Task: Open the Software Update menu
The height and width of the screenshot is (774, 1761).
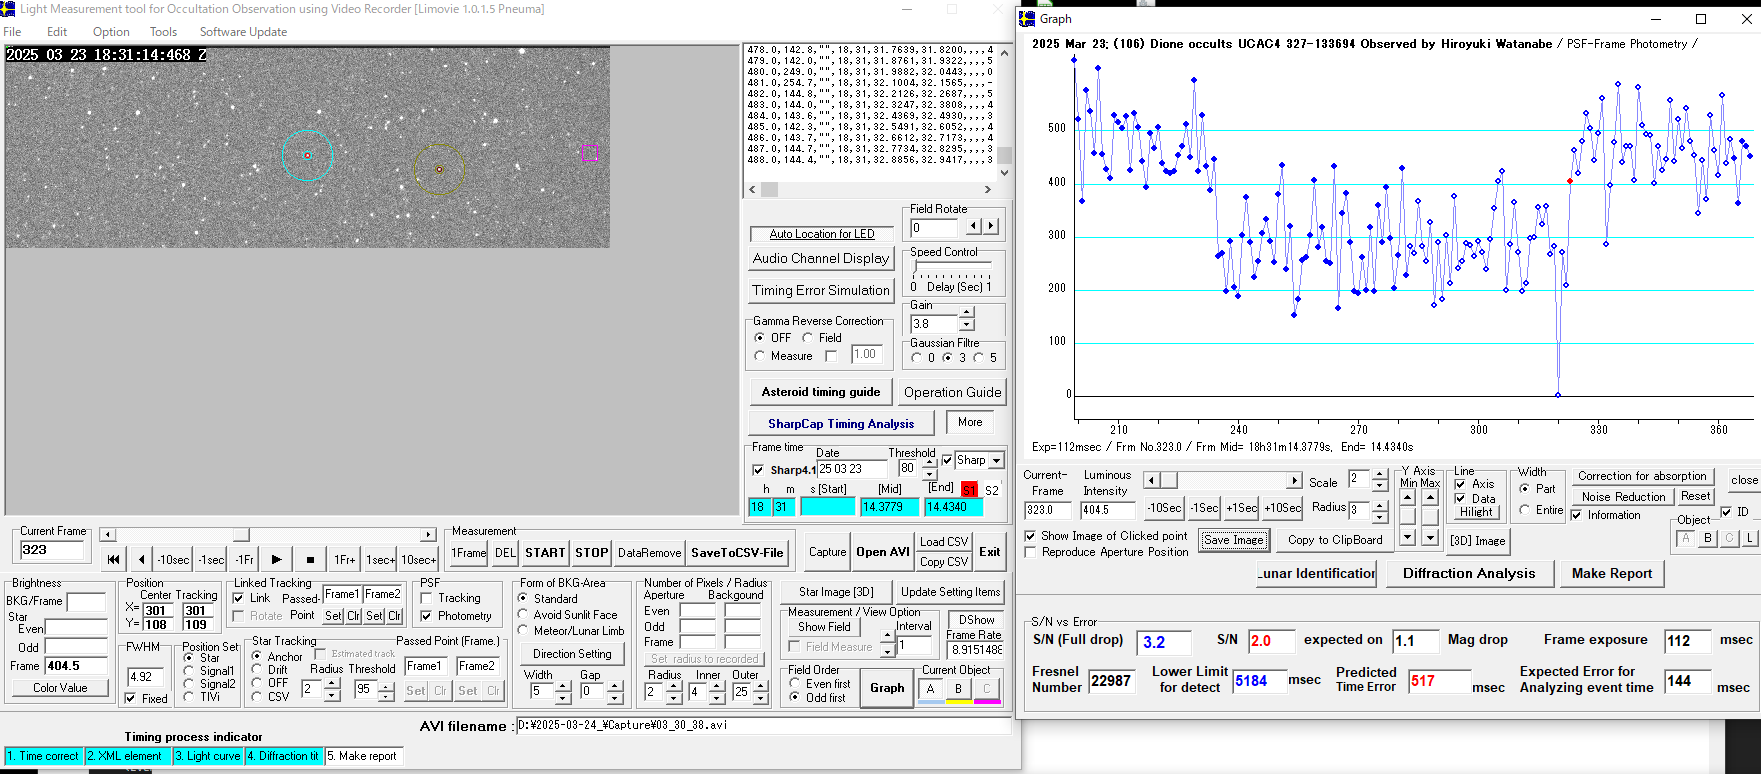Action: click(243, 32)
